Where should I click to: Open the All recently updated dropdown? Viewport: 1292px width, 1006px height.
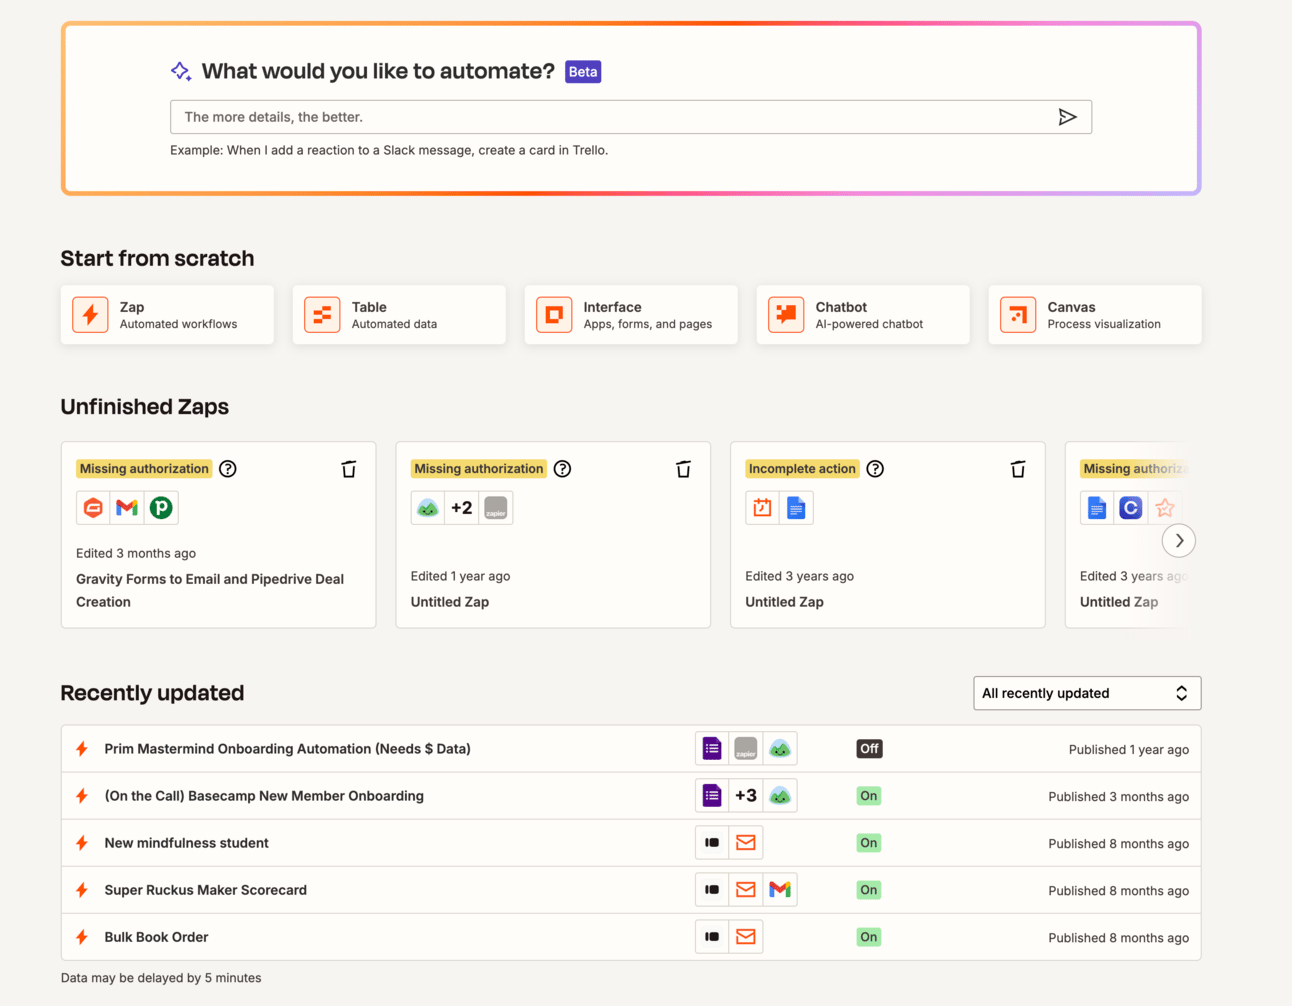click(1086, 693)
